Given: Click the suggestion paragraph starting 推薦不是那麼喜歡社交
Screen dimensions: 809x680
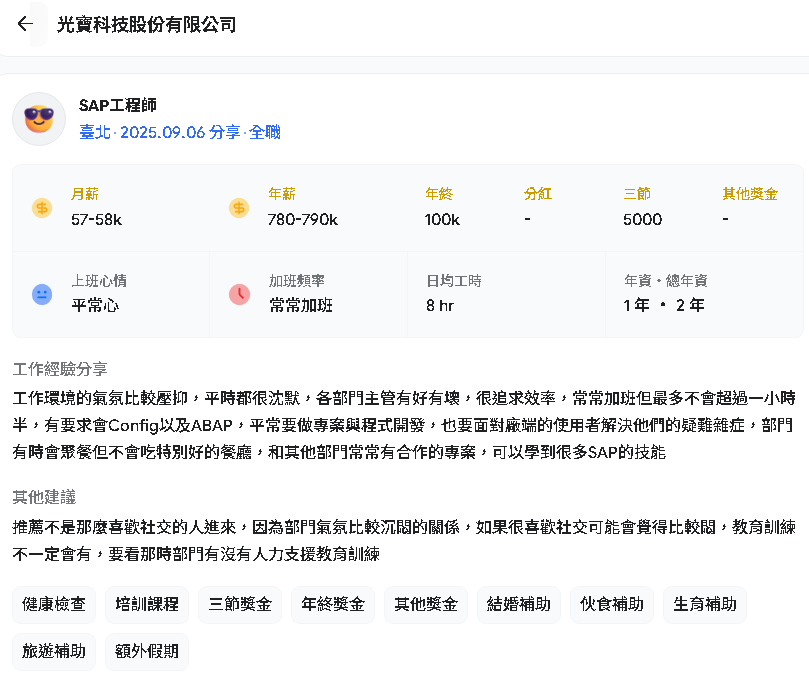Looking at the screenshot, I should coord(404,541).
